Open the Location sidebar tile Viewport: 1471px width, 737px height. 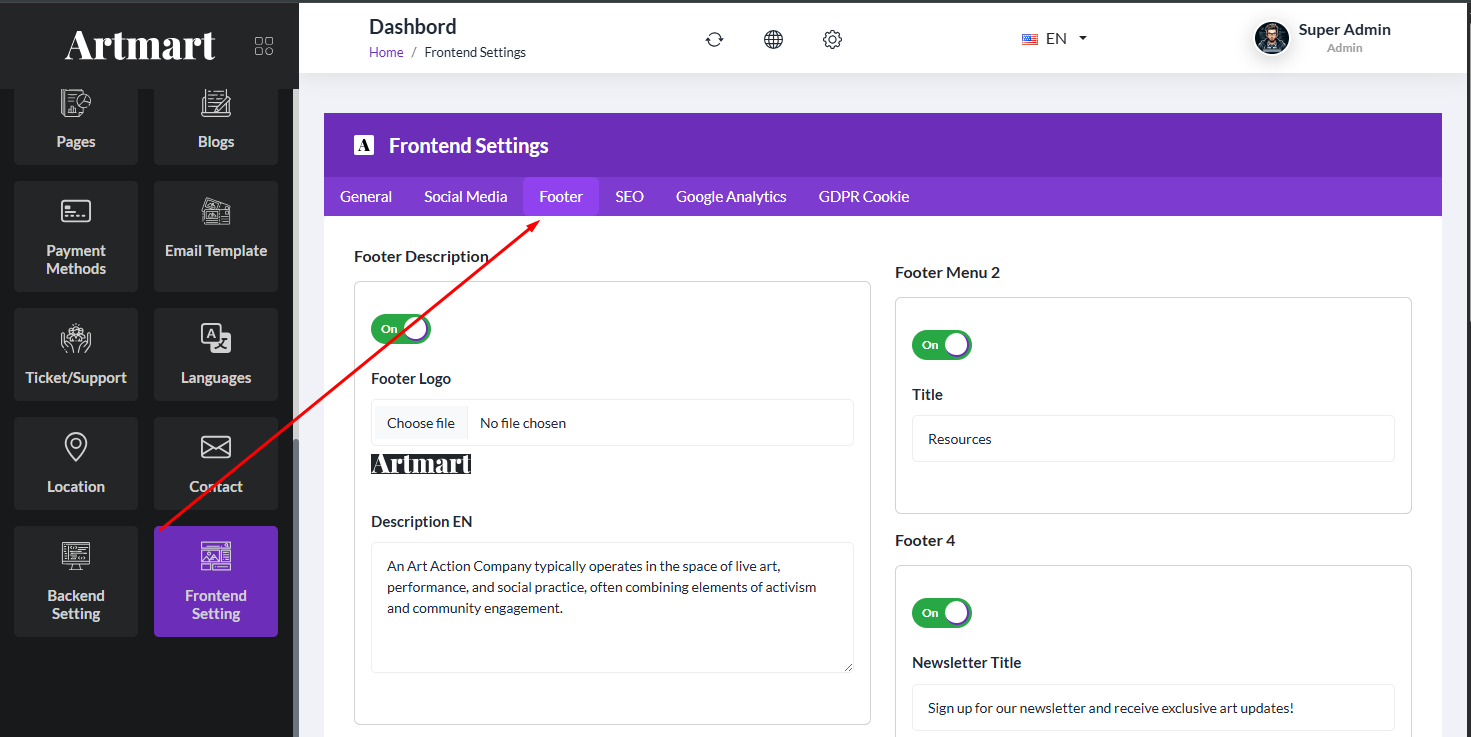click(x=76, y=463)
